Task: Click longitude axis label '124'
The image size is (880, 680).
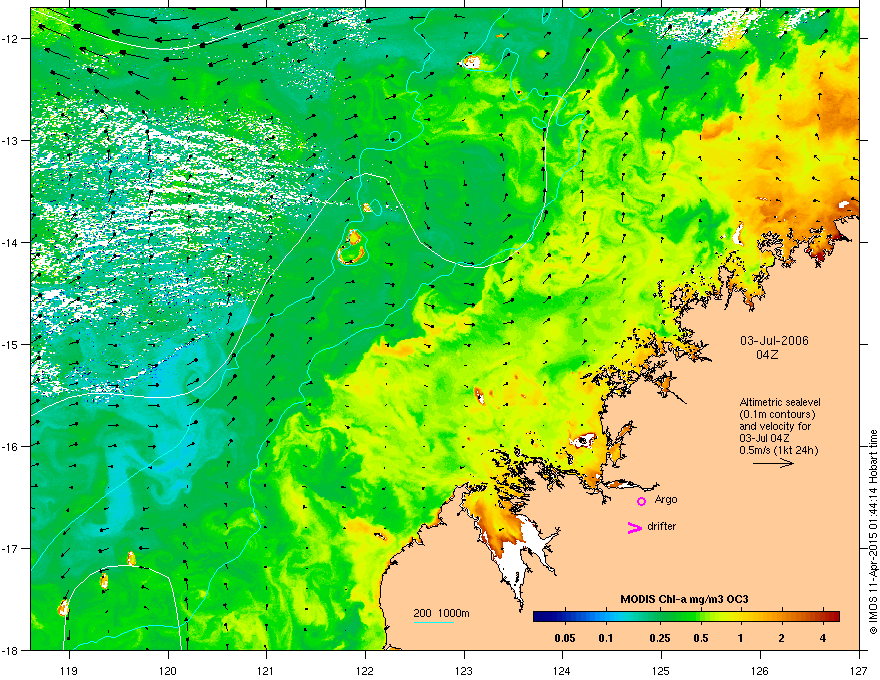Action: 562,670
